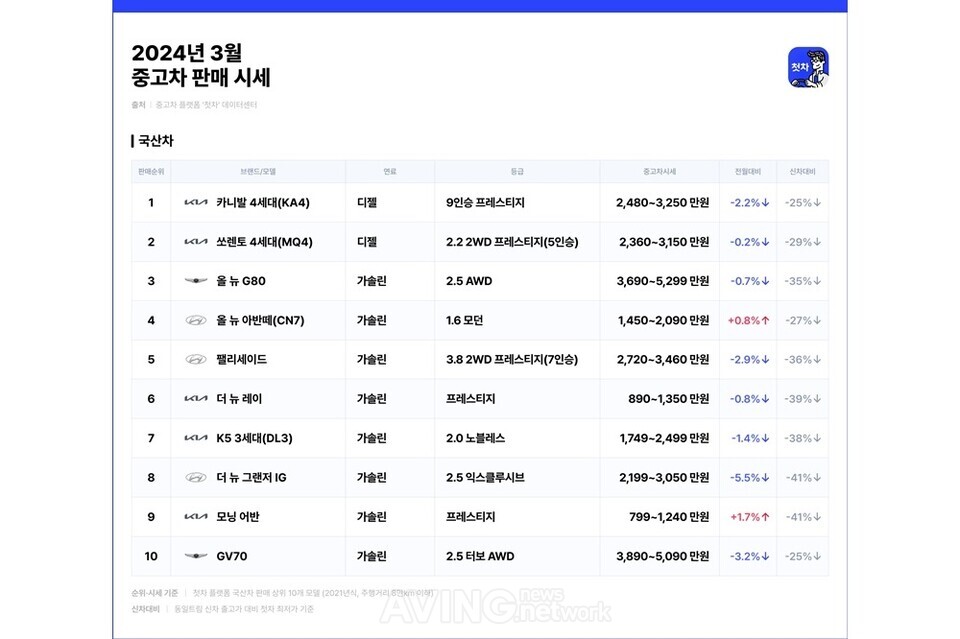This screenshot has height=639, width=960.
Task: Click price 3,890~5,090 만원
Action: click(663, 556)
